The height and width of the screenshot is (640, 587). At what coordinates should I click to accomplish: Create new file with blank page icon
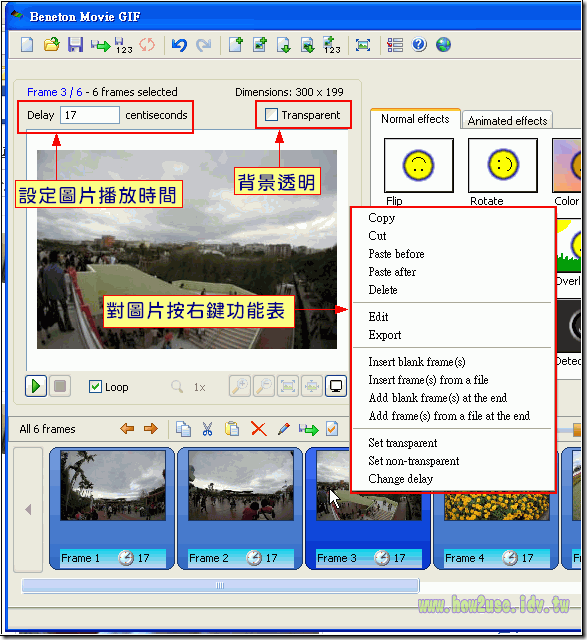click(27, 44)
